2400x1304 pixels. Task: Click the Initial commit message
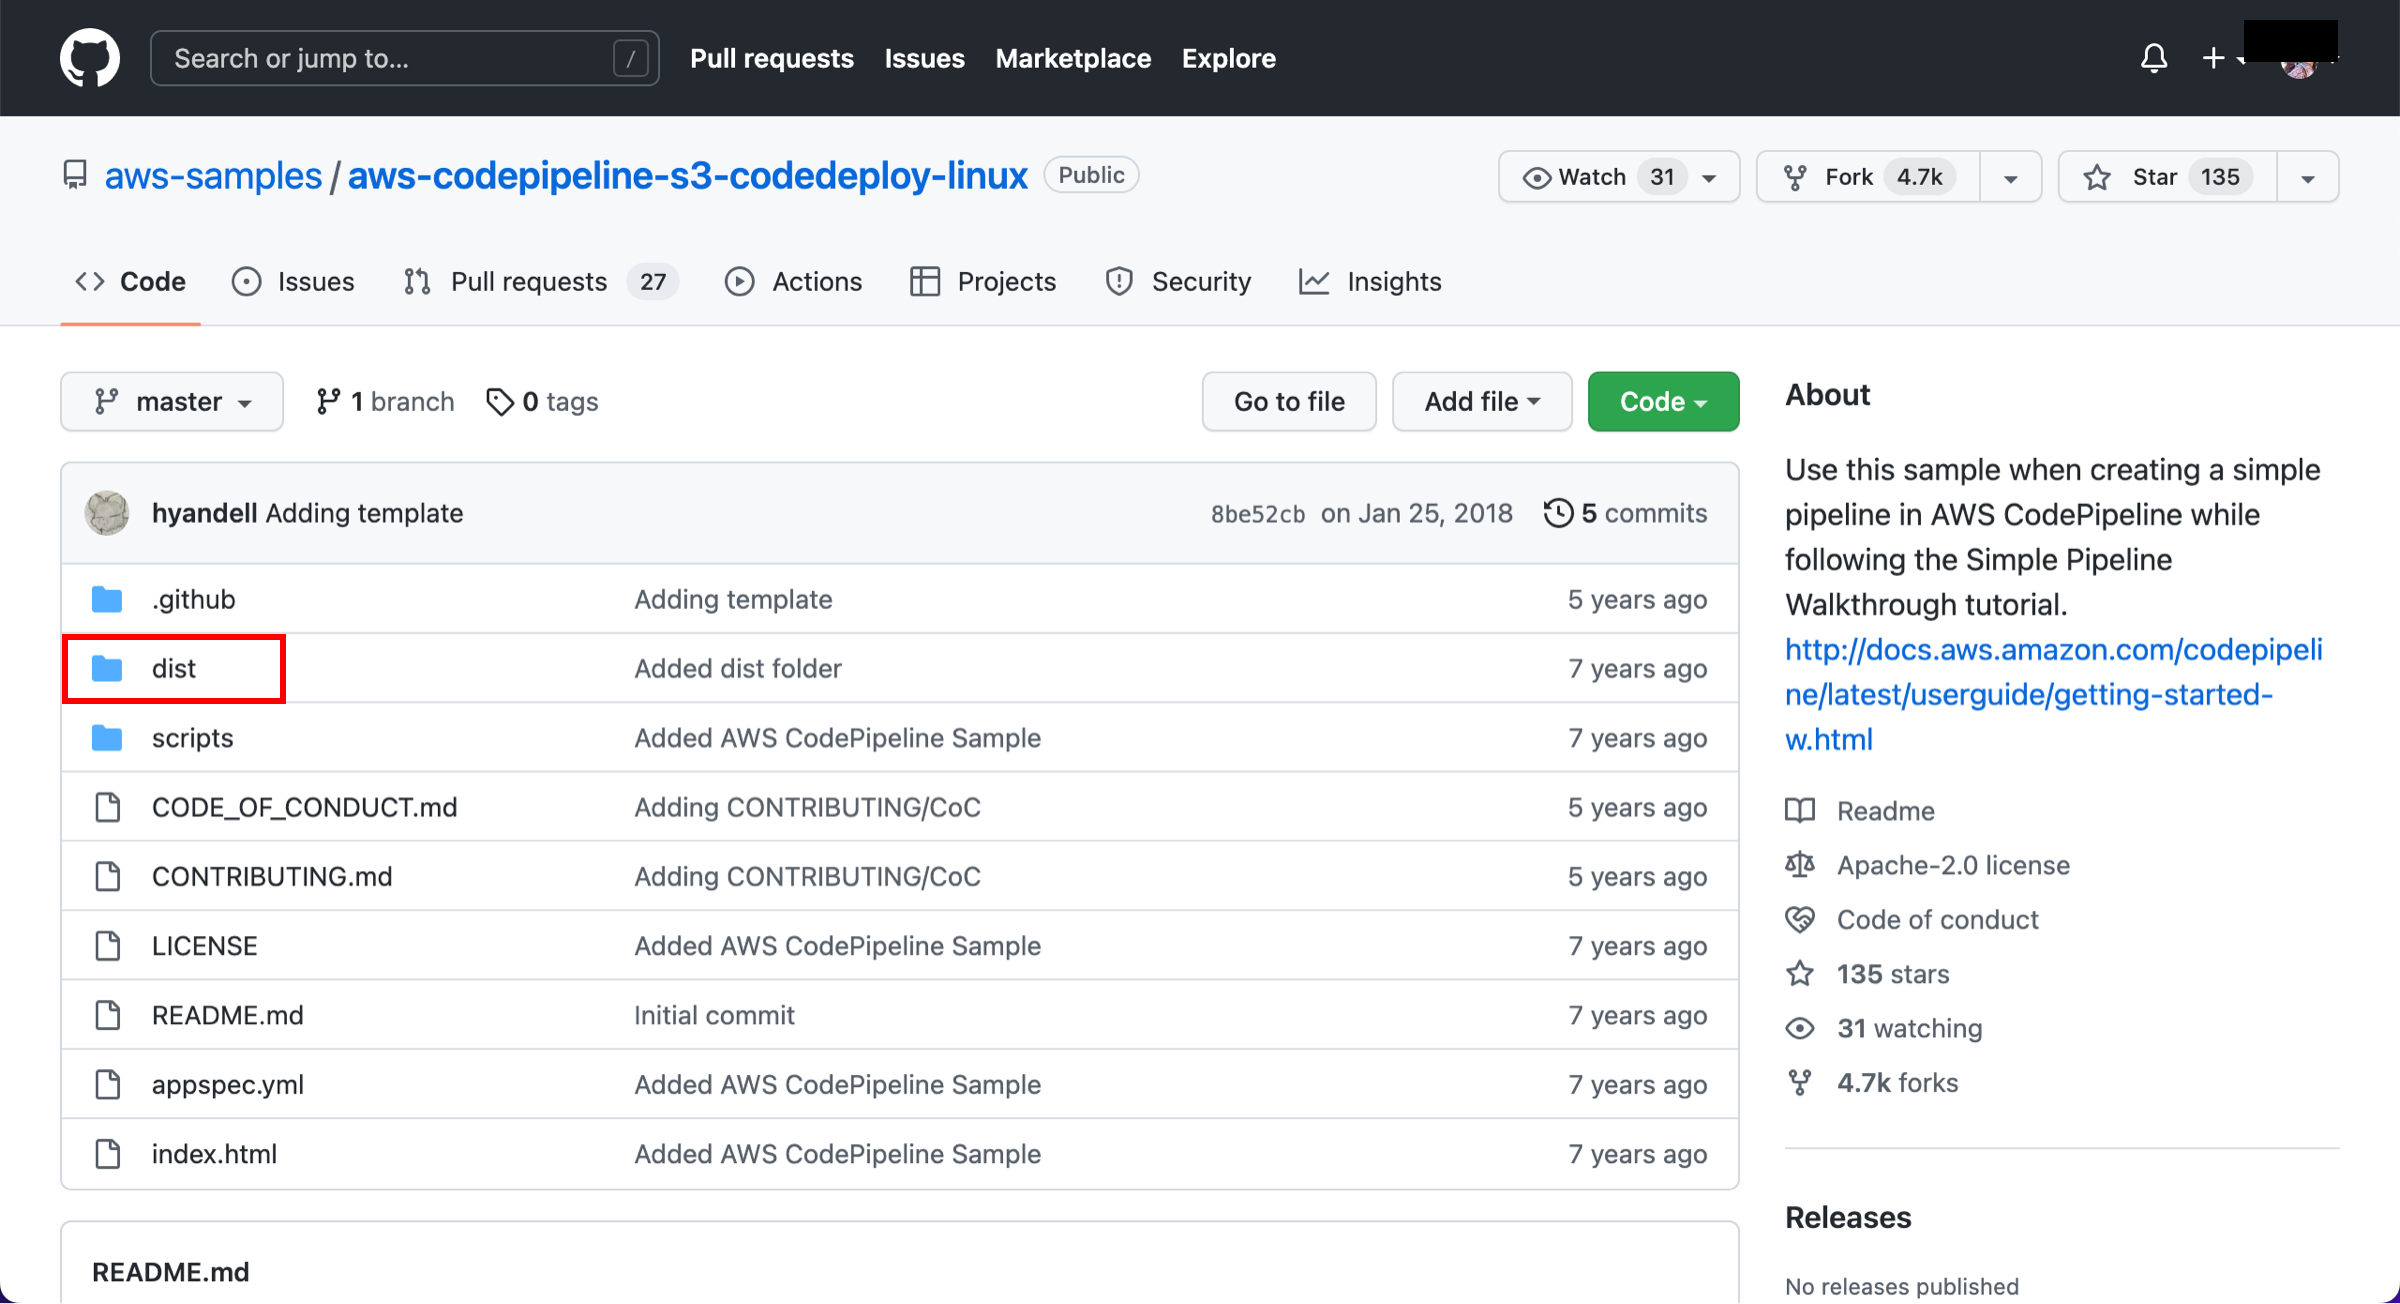pos(714,1015)
